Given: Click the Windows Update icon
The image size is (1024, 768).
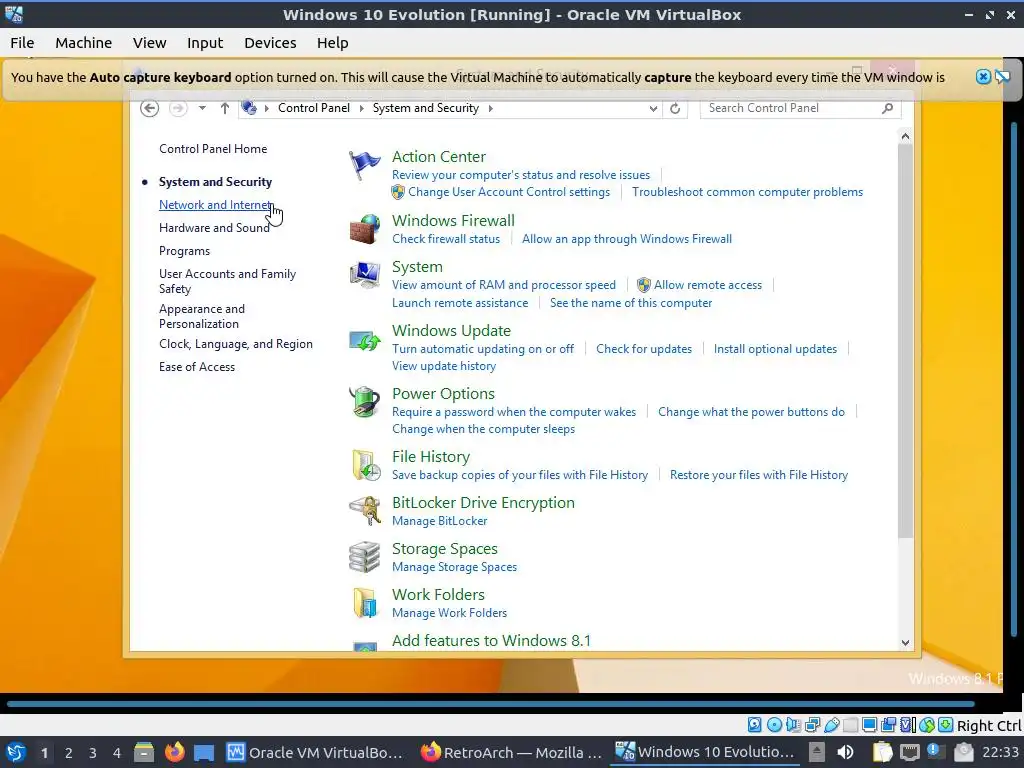Looking at the screenshot, I should (x=364, y=340).
